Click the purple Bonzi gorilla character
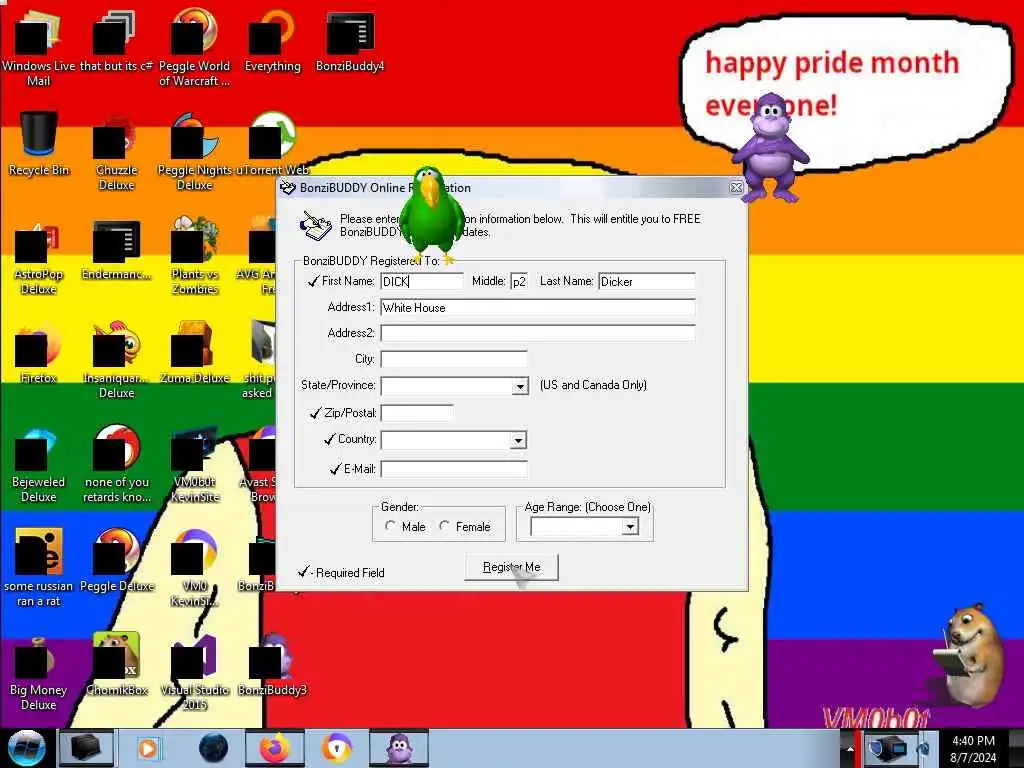This screenshot has height=768, width=1024. point(771,148)
